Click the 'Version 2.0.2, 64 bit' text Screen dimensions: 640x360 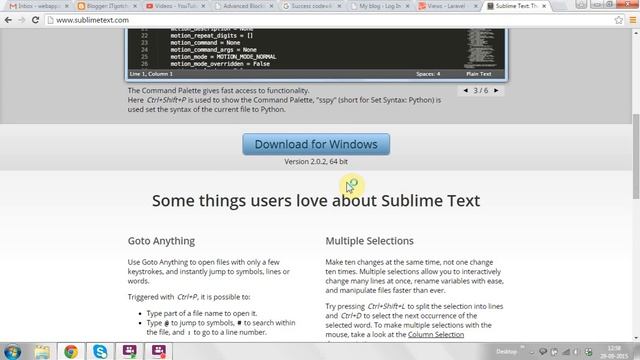tap(316, 162)
